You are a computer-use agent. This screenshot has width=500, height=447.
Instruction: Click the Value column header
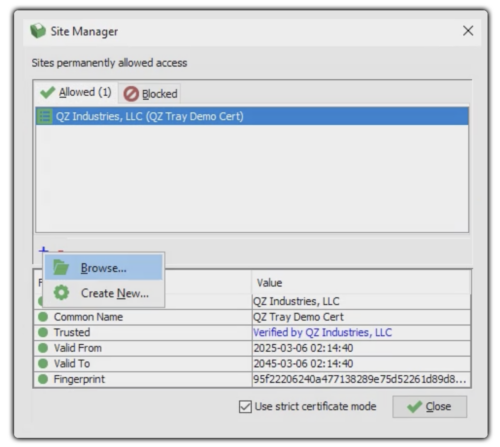pyautogui.click(x=361, y=283)
